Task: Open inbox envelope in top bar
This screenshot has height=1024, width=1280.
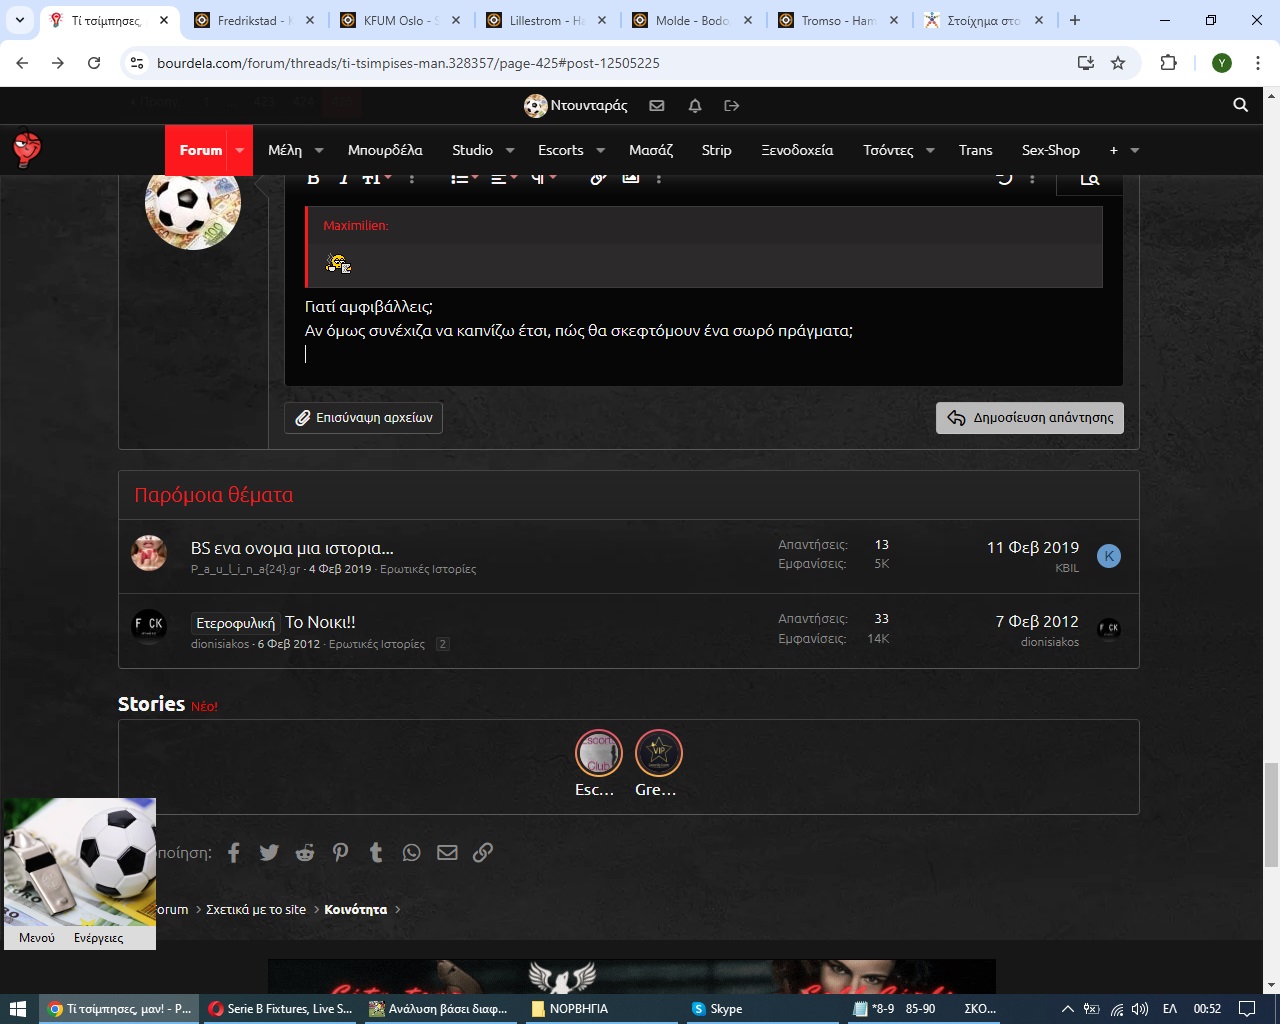Action: click(657, 105)
